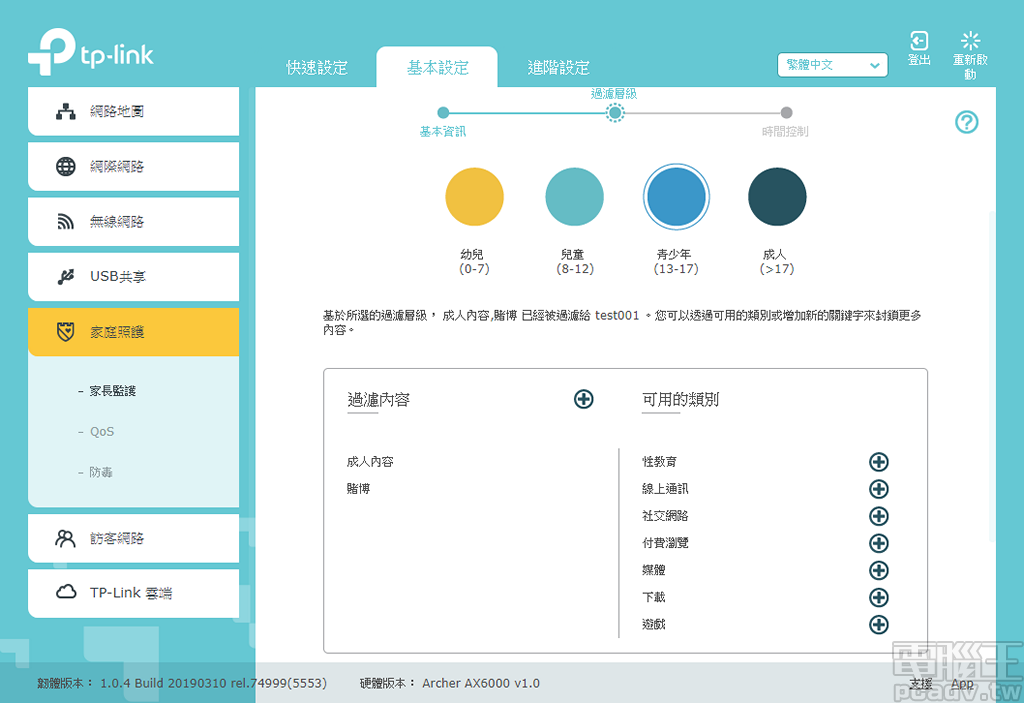Image resolution: width=1024 pixels, height=703 pixels.
Task: Click the 支援 link
Action: point(918,683)
